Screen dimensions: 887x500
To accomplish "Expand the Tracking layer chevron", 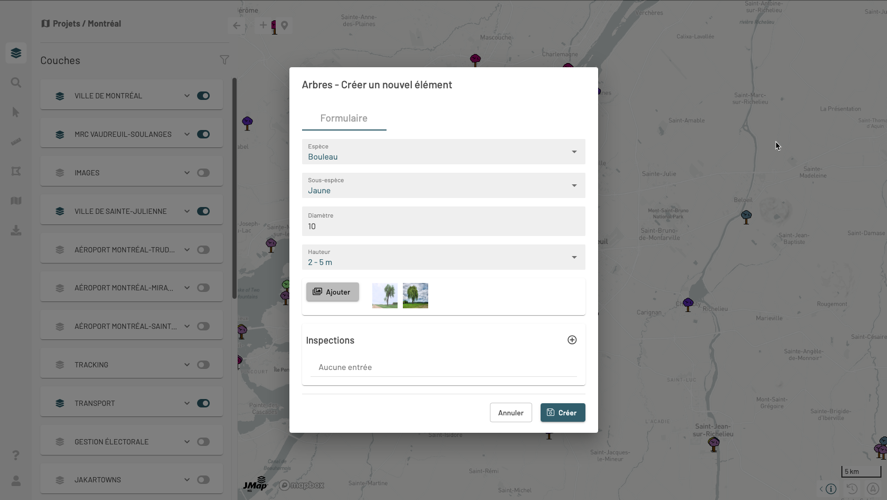I will tap(186, 365).
